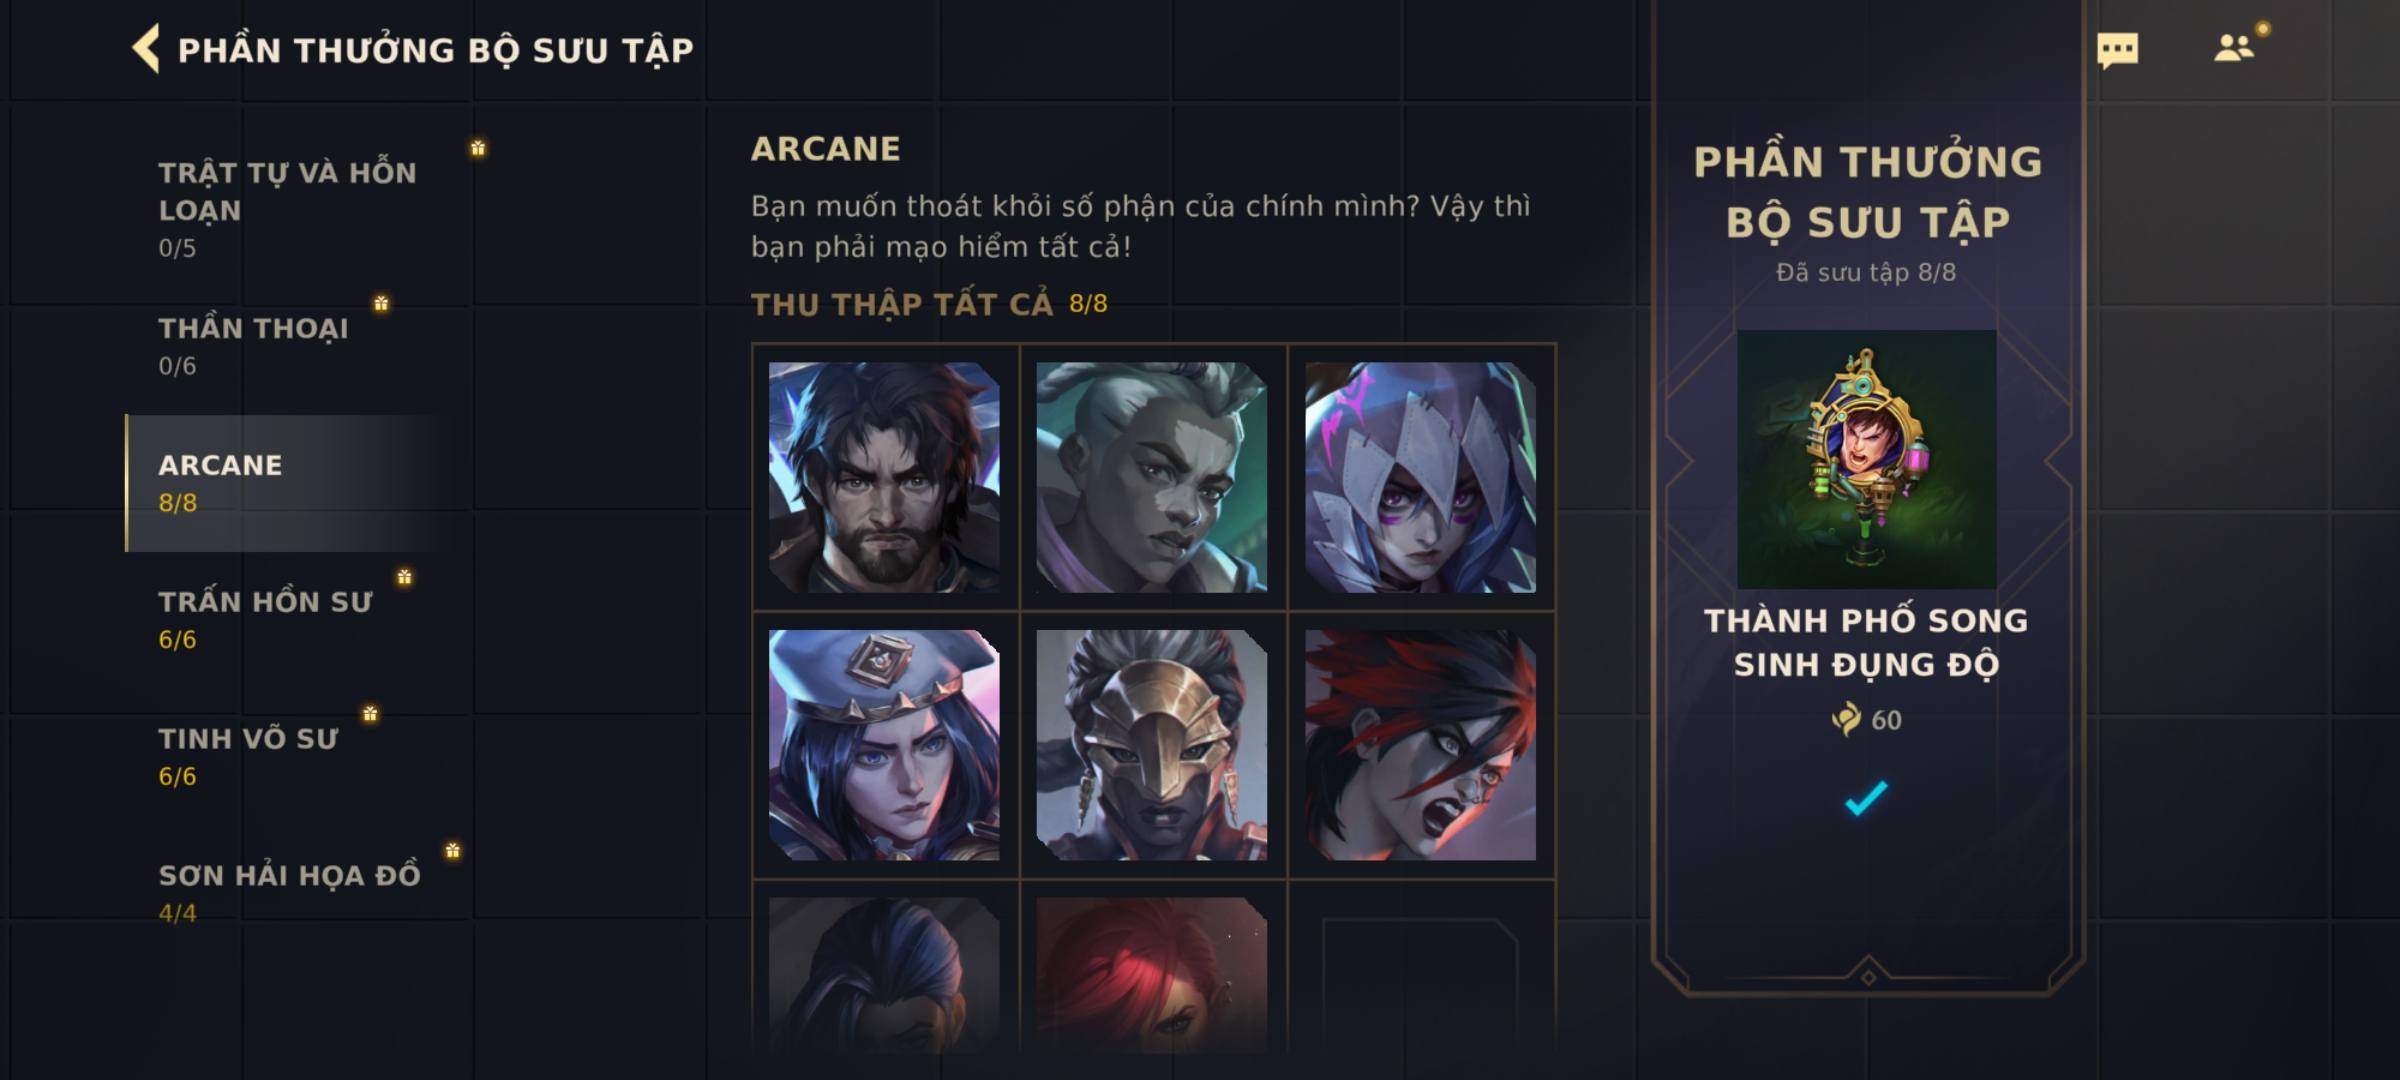Select the white-haired Ekko skin portrait
Image resolution: width=2400 pixels, height=1080 pixels.
(1152, 477)
